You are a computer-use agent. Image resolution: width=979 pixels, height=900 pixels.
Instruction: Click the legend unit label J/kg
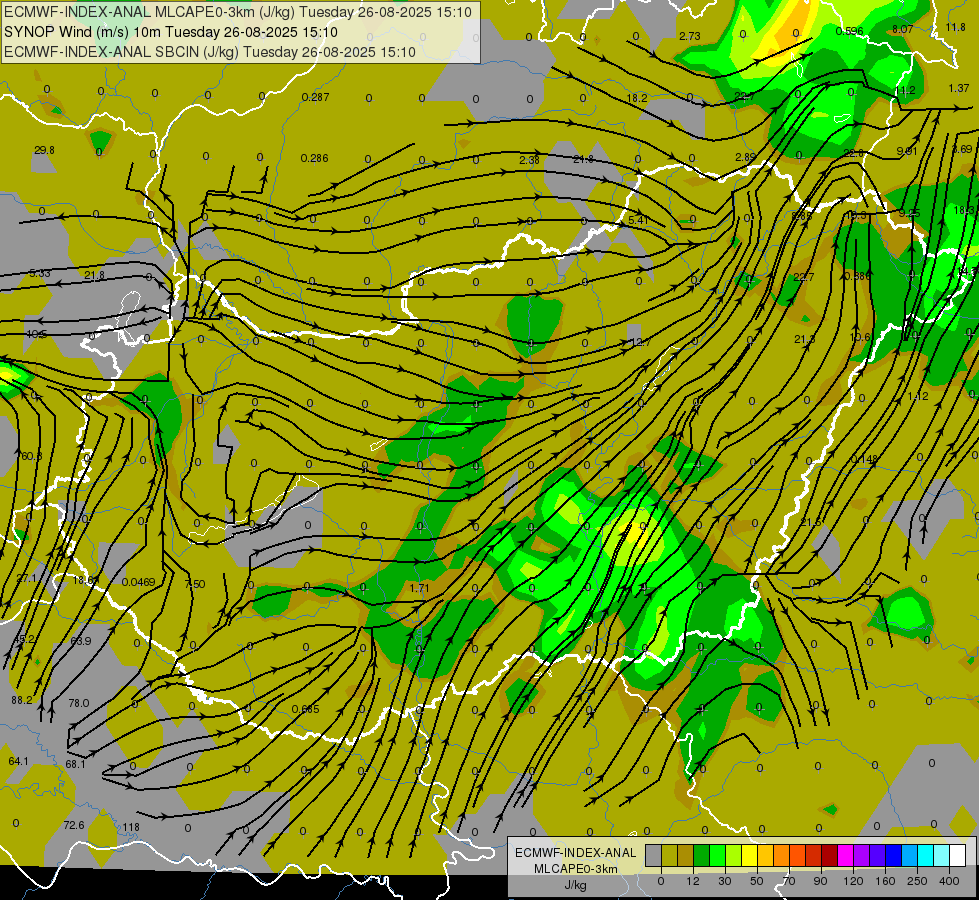(575, 885)
